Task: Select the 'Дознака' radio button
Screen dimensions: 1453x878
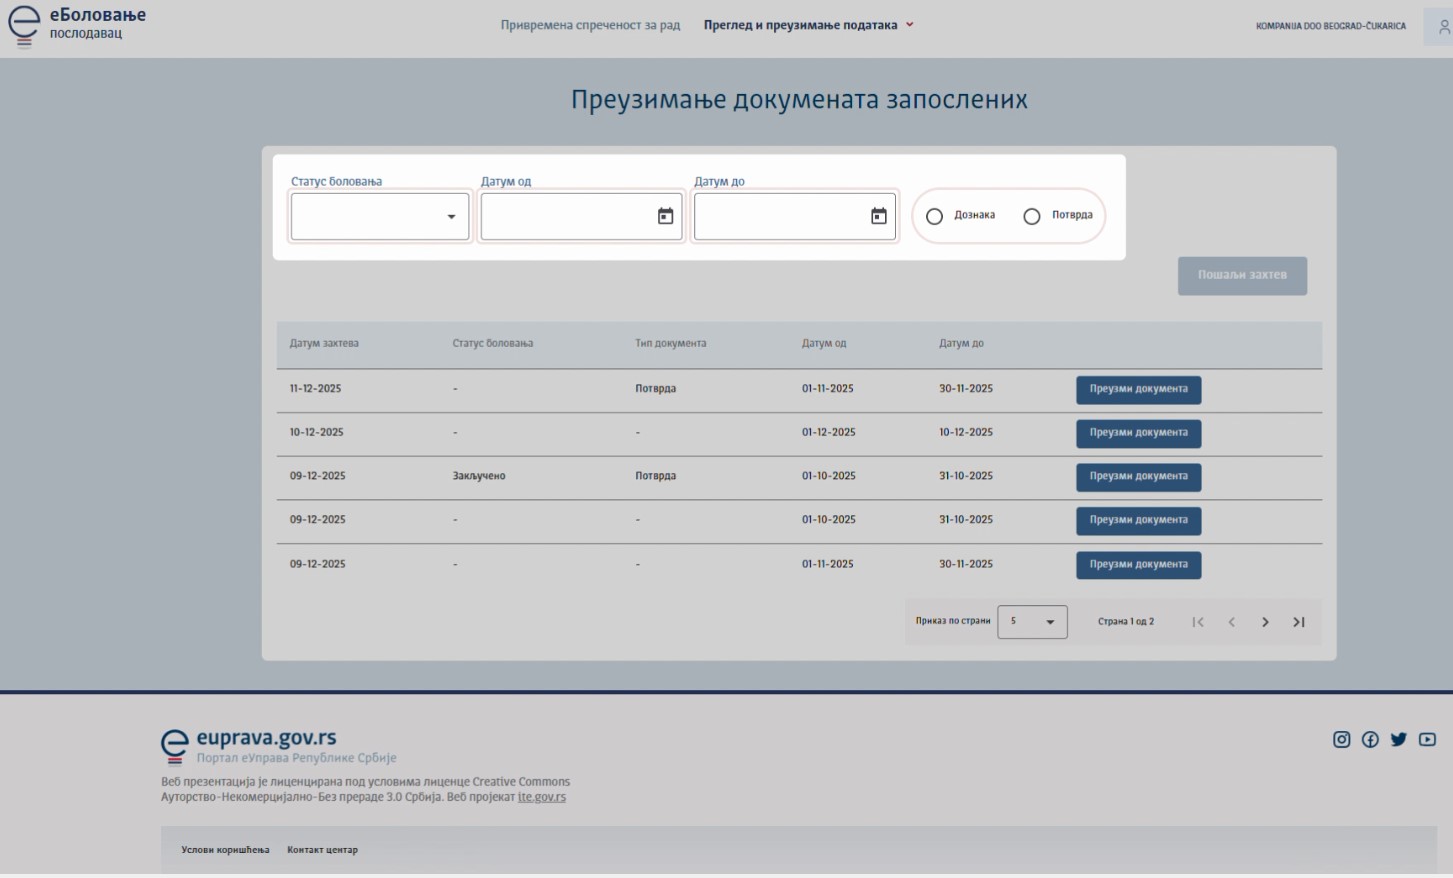Action: point(934,216)
